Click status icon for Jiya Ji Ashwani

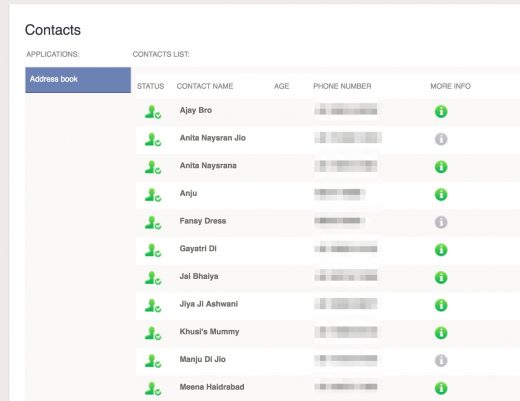tap(153, 306)
